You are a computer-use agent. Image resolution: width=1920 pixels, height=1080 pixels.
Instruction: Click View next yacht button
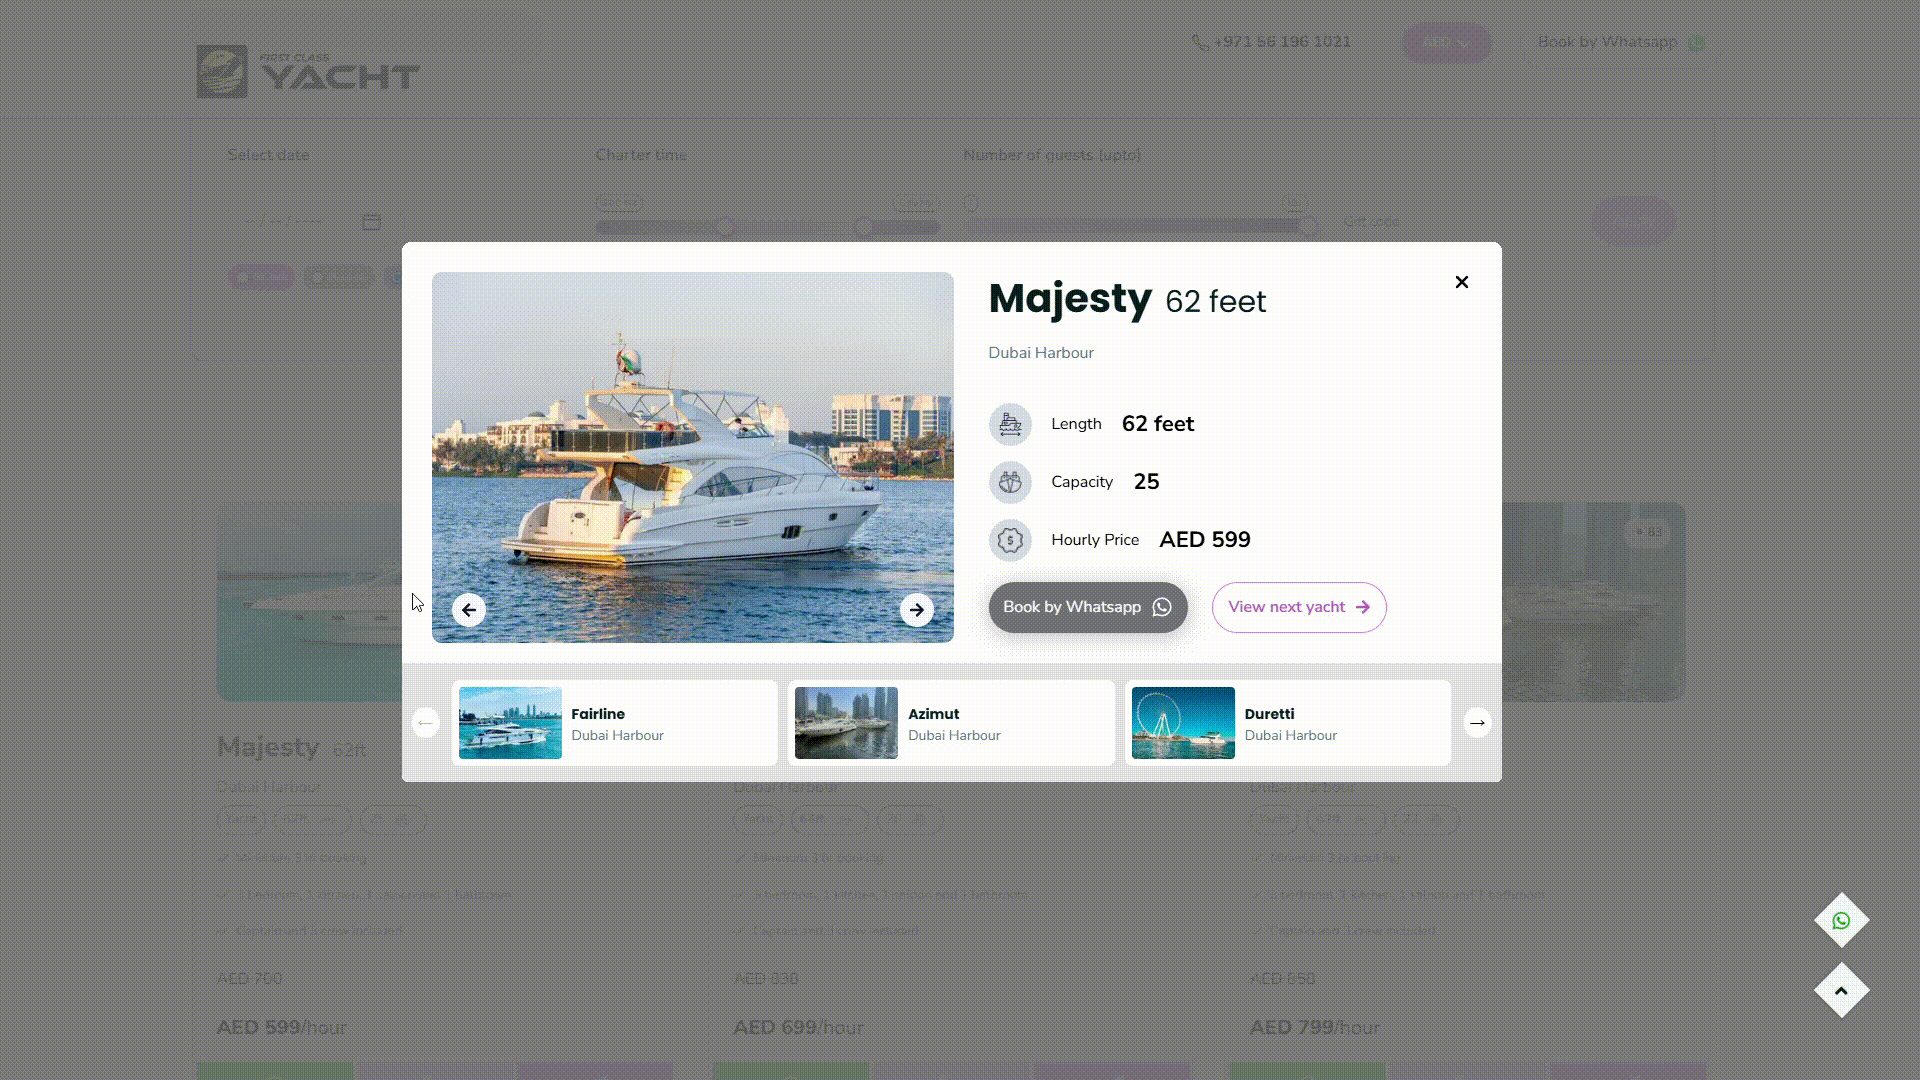click(1299, 607)
